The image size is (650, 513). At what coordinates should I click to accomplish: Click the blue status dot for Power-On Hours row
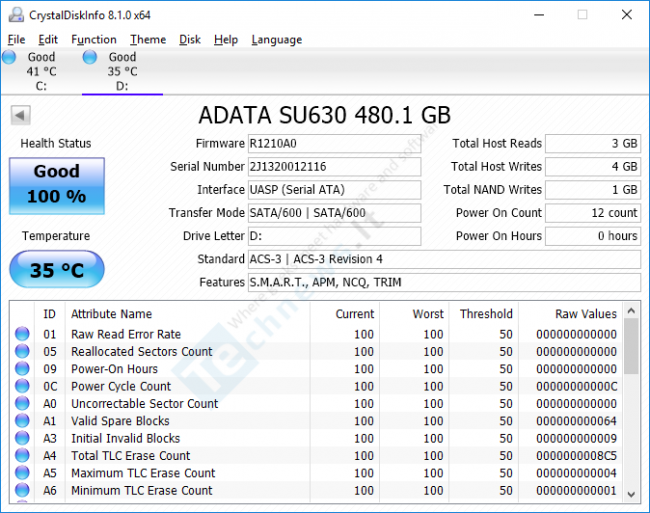click(22, 368)
